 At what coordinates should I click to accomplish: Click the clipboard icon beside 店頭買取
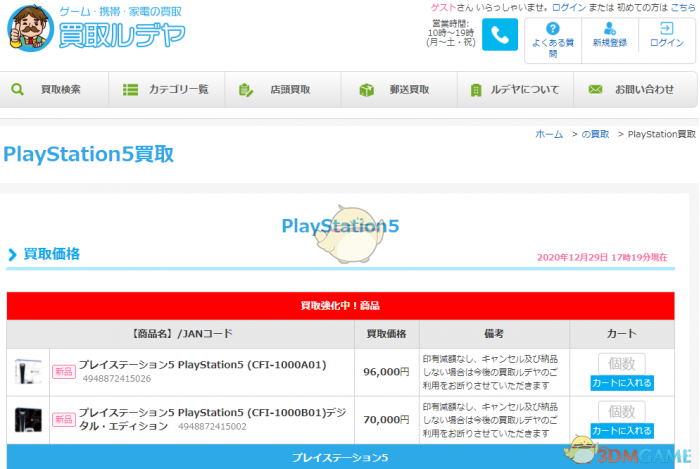point(246,90)
